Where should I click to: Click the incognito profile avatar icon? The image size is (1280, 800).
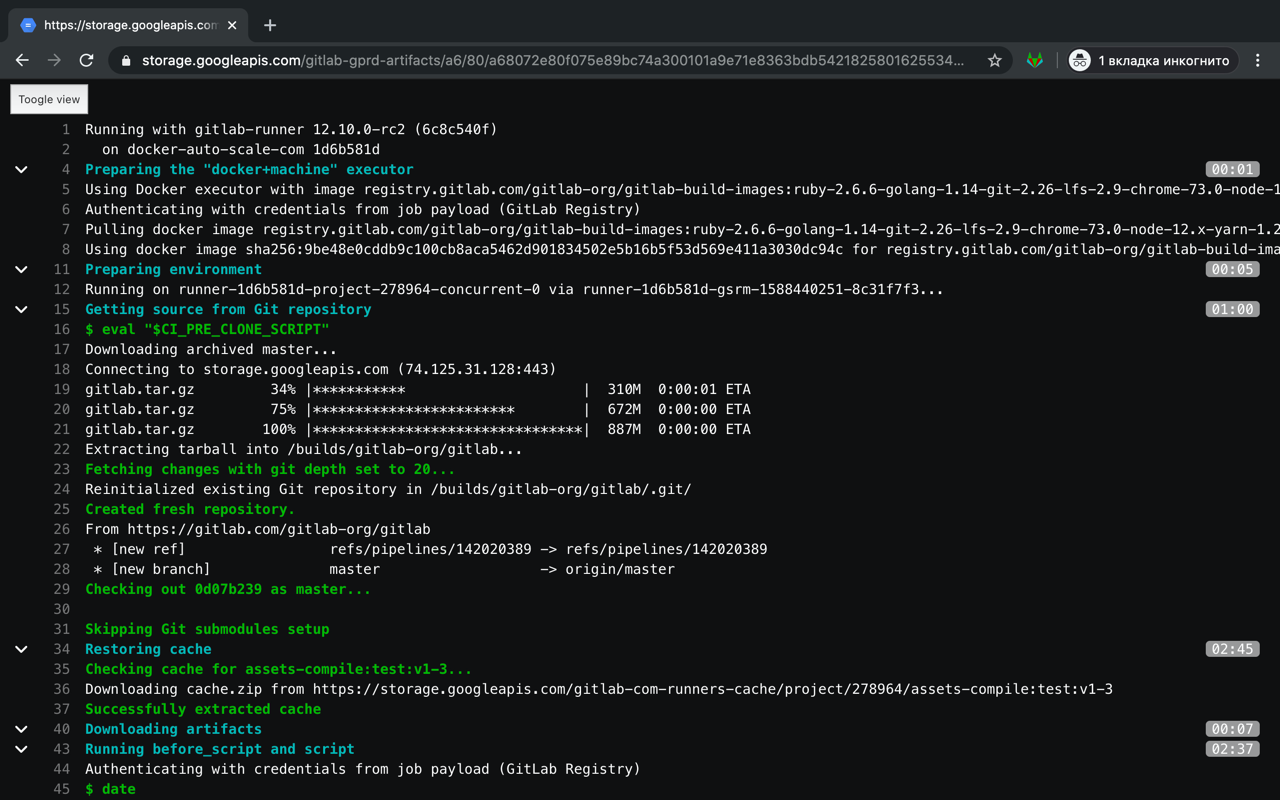(1079, 60)
